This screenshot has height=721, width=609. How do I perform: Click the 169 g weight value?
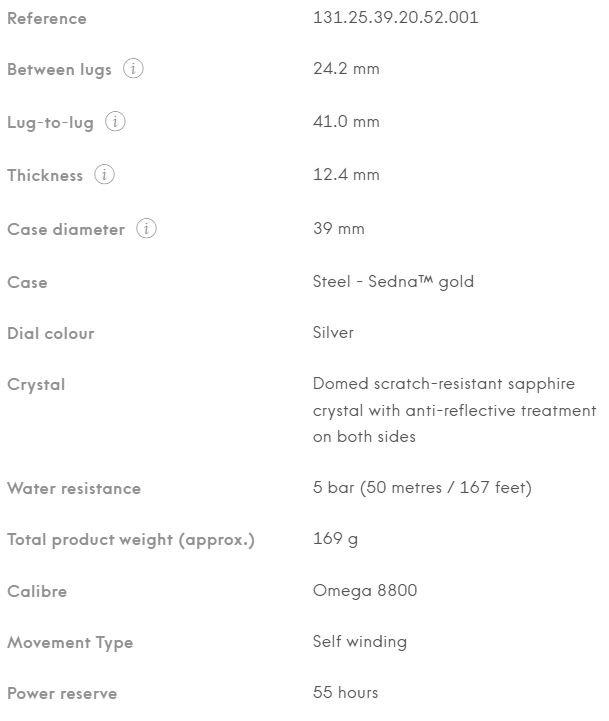[x=335, y=540]
